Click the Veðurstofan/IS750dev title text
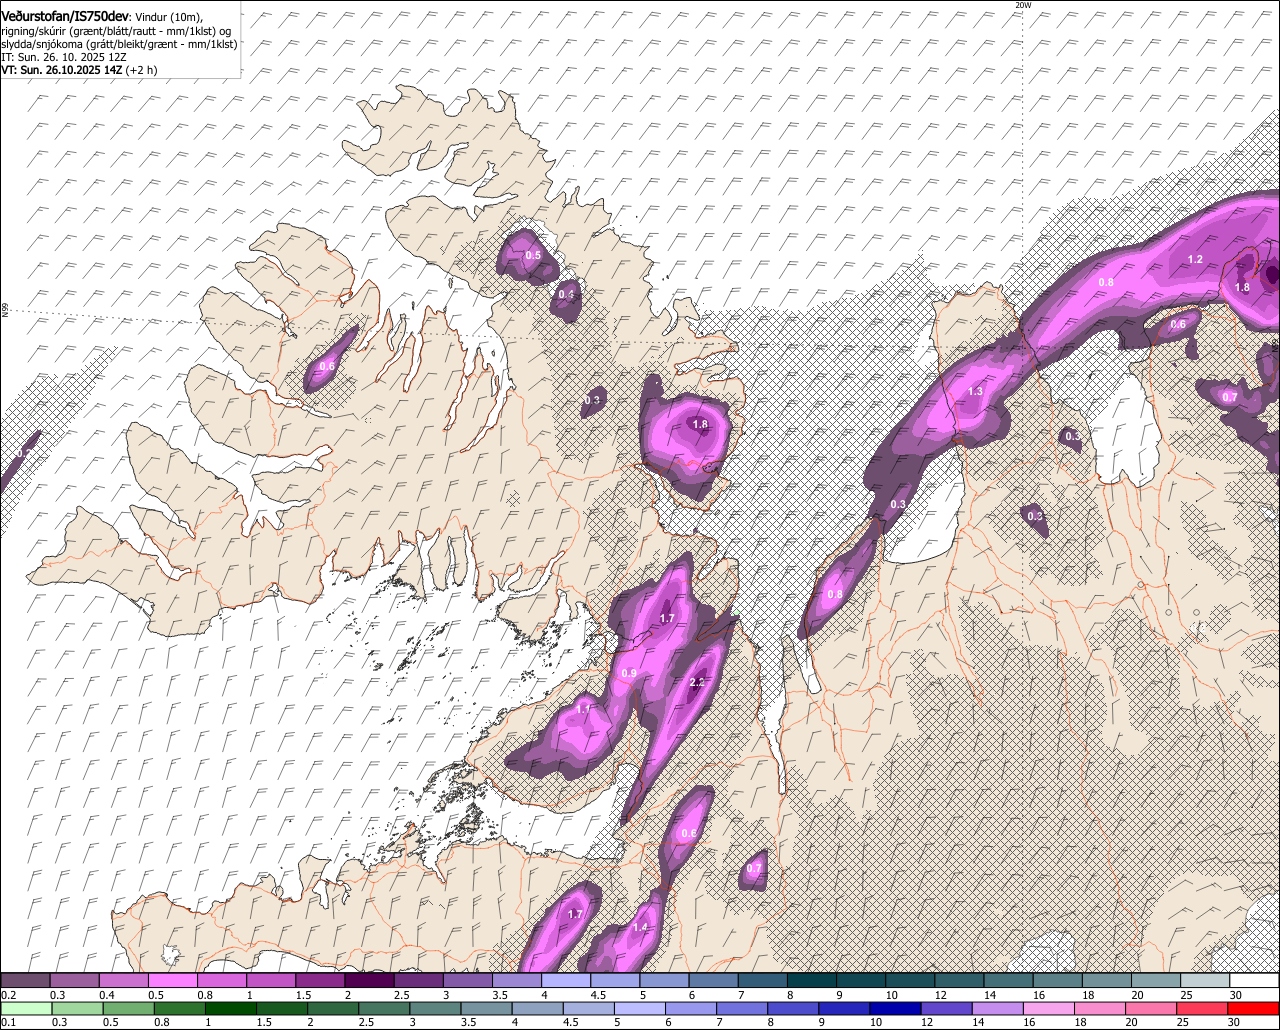This screenshot has height=1030, width=1280. point(65,16)
